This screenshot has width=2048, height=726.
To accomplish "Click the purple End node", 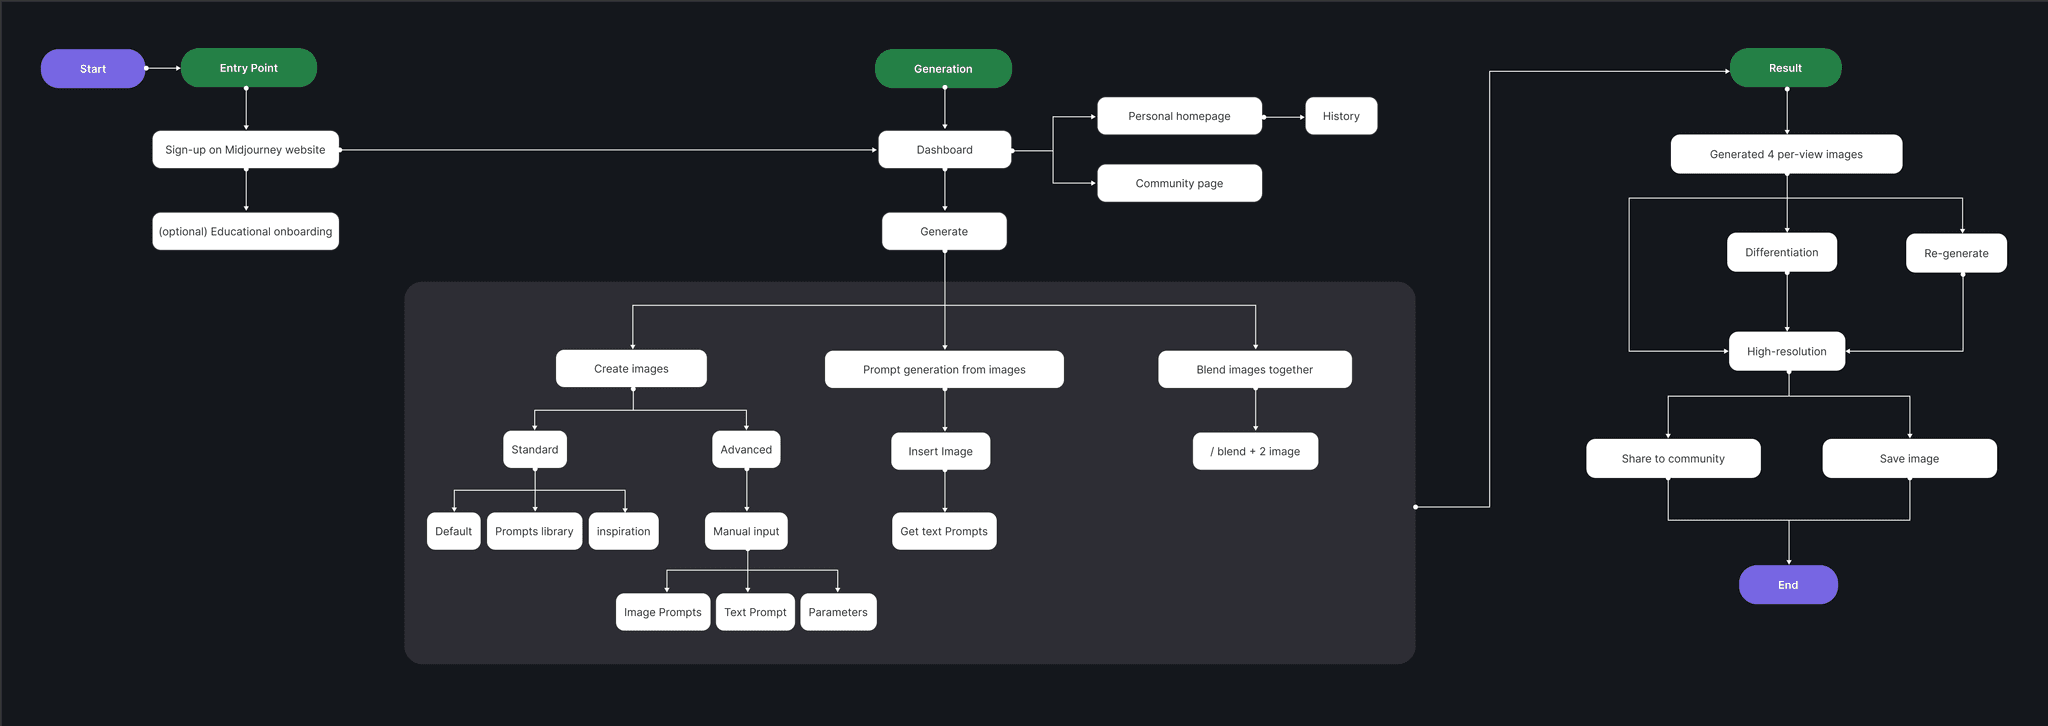I will [1788, 585].
